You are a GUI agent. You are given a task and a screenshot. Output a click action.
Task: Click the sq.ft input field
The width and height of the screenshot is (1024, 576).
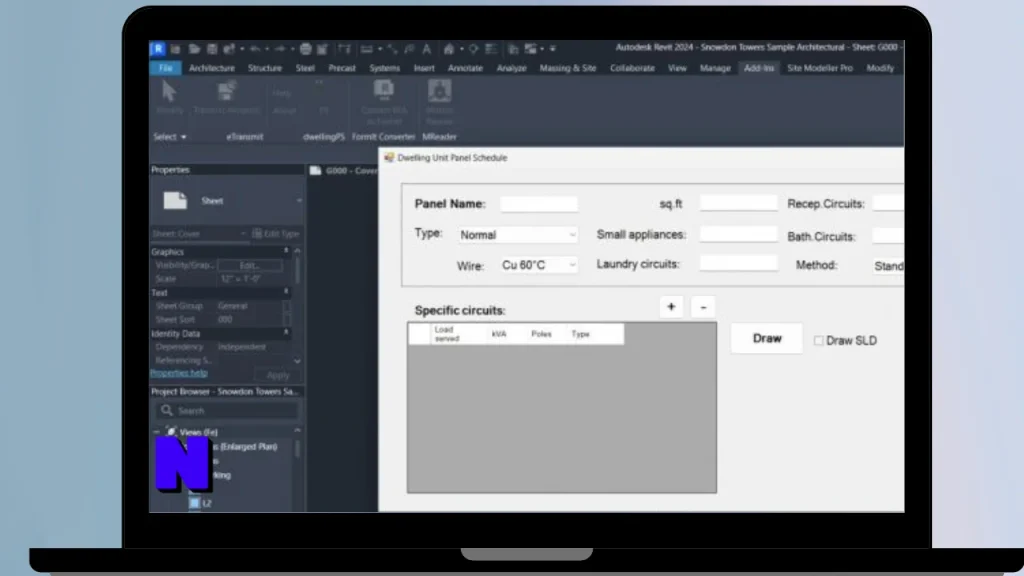pos(738,204)
